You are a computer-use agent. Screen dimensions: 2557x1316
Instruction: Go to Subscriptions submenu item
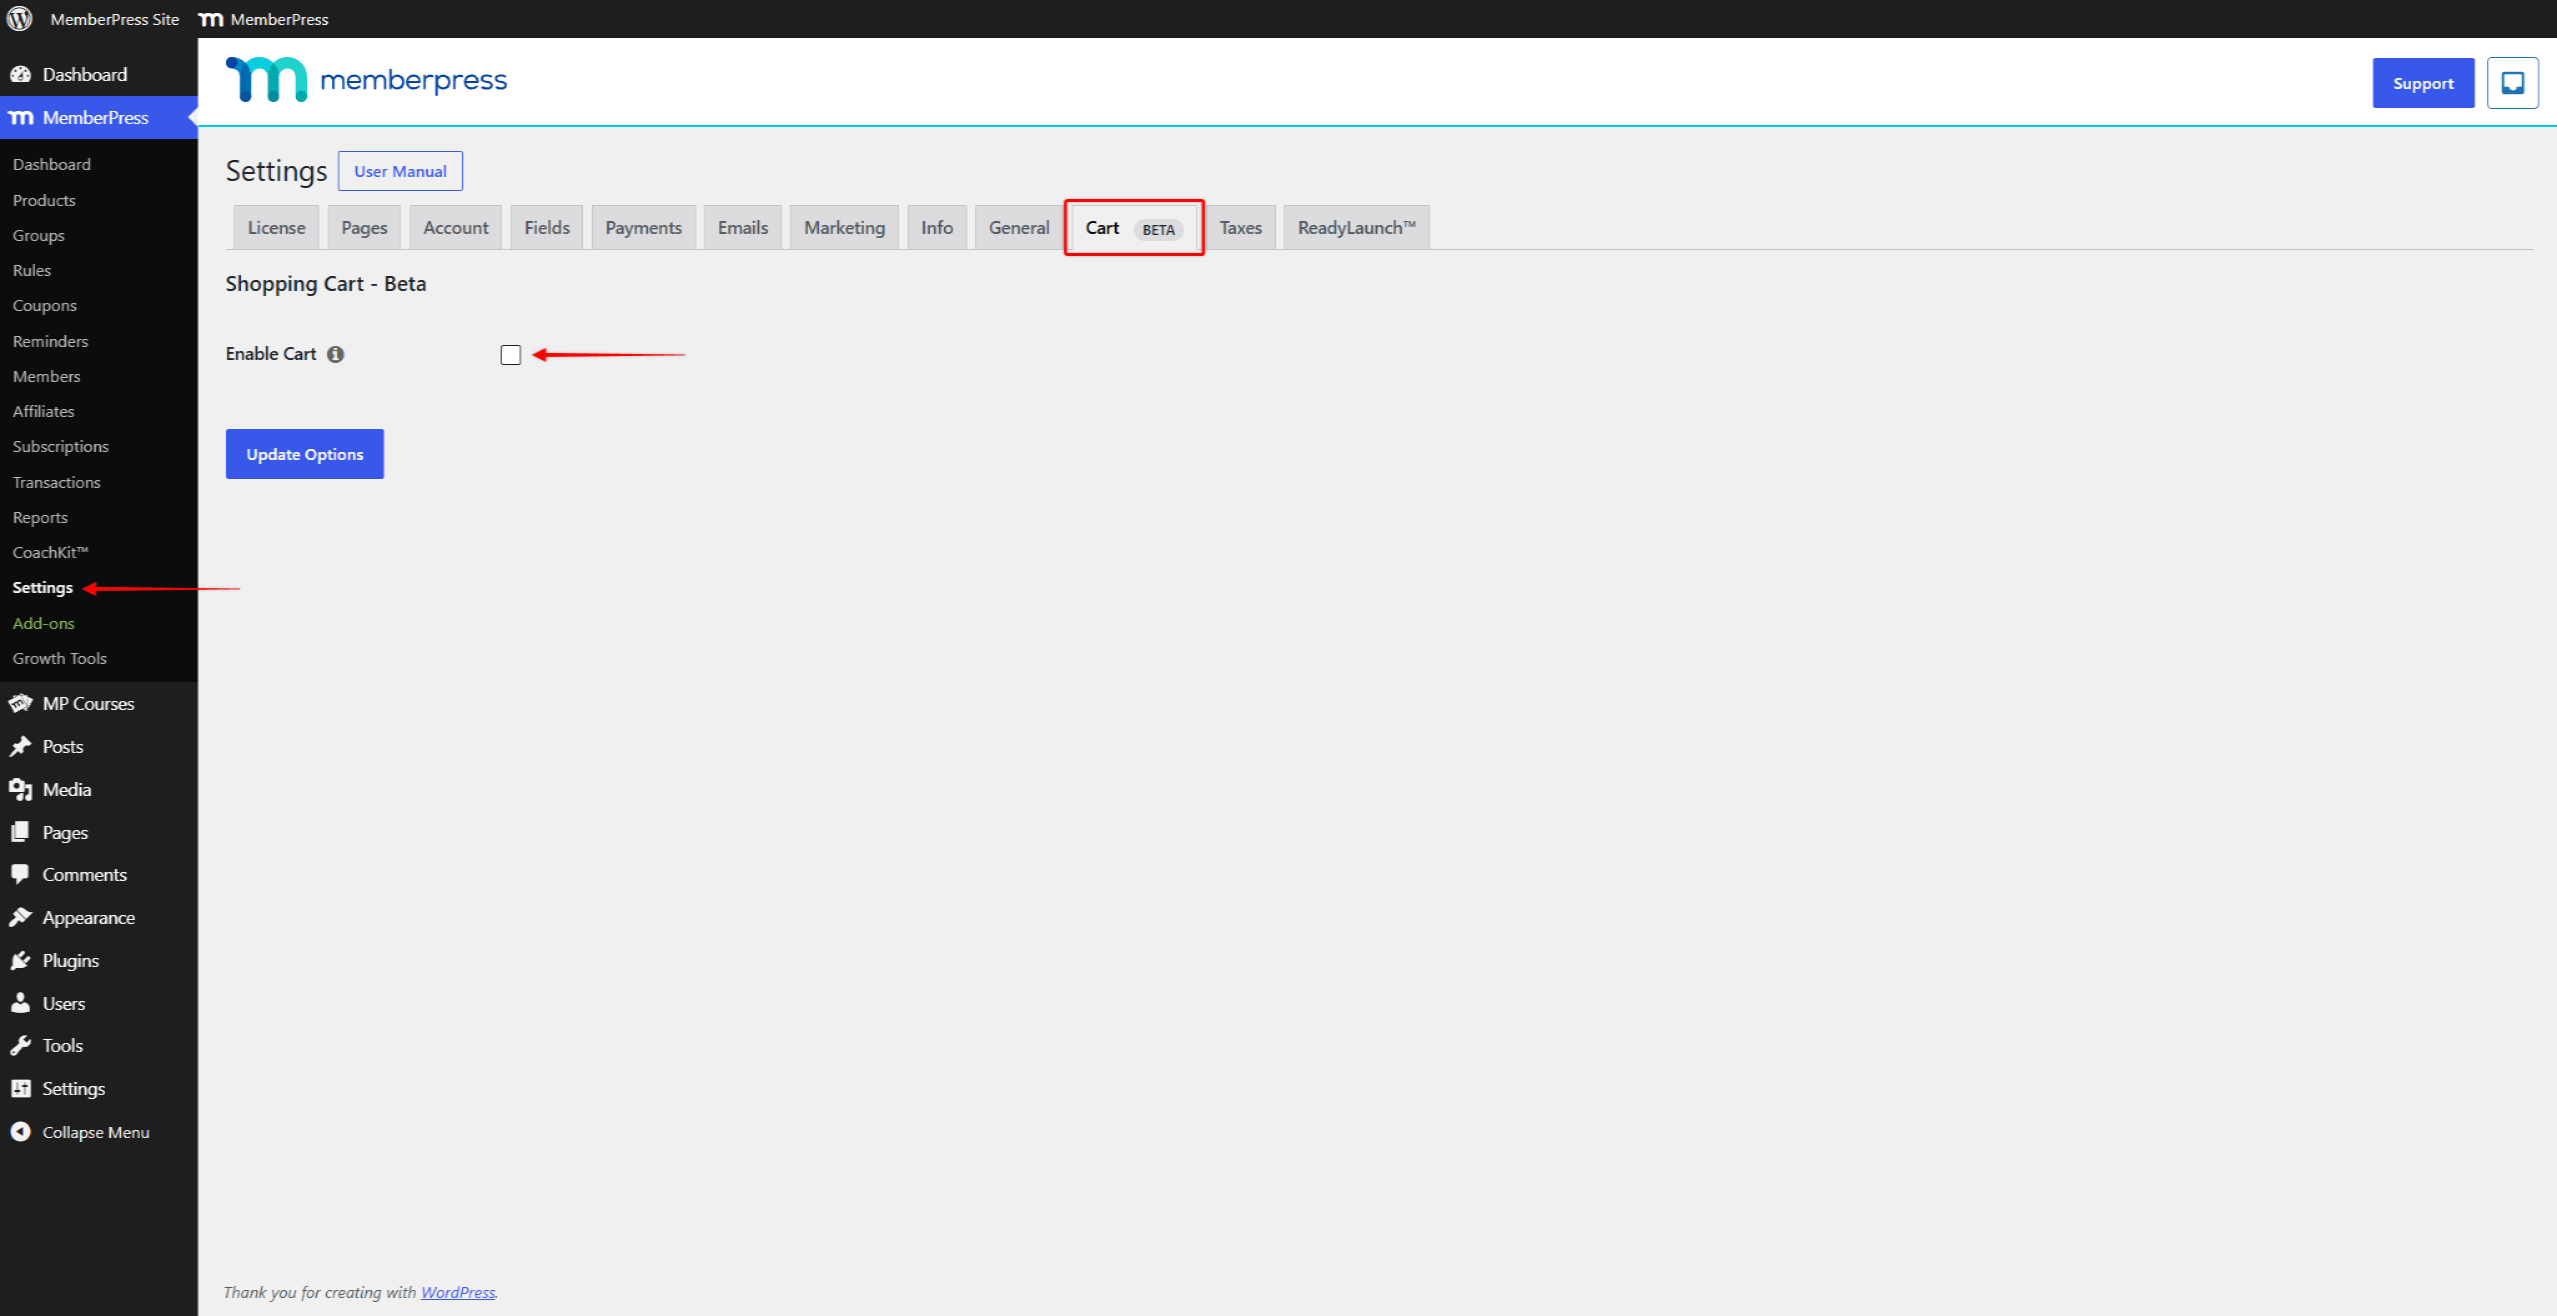coord(60,446)
